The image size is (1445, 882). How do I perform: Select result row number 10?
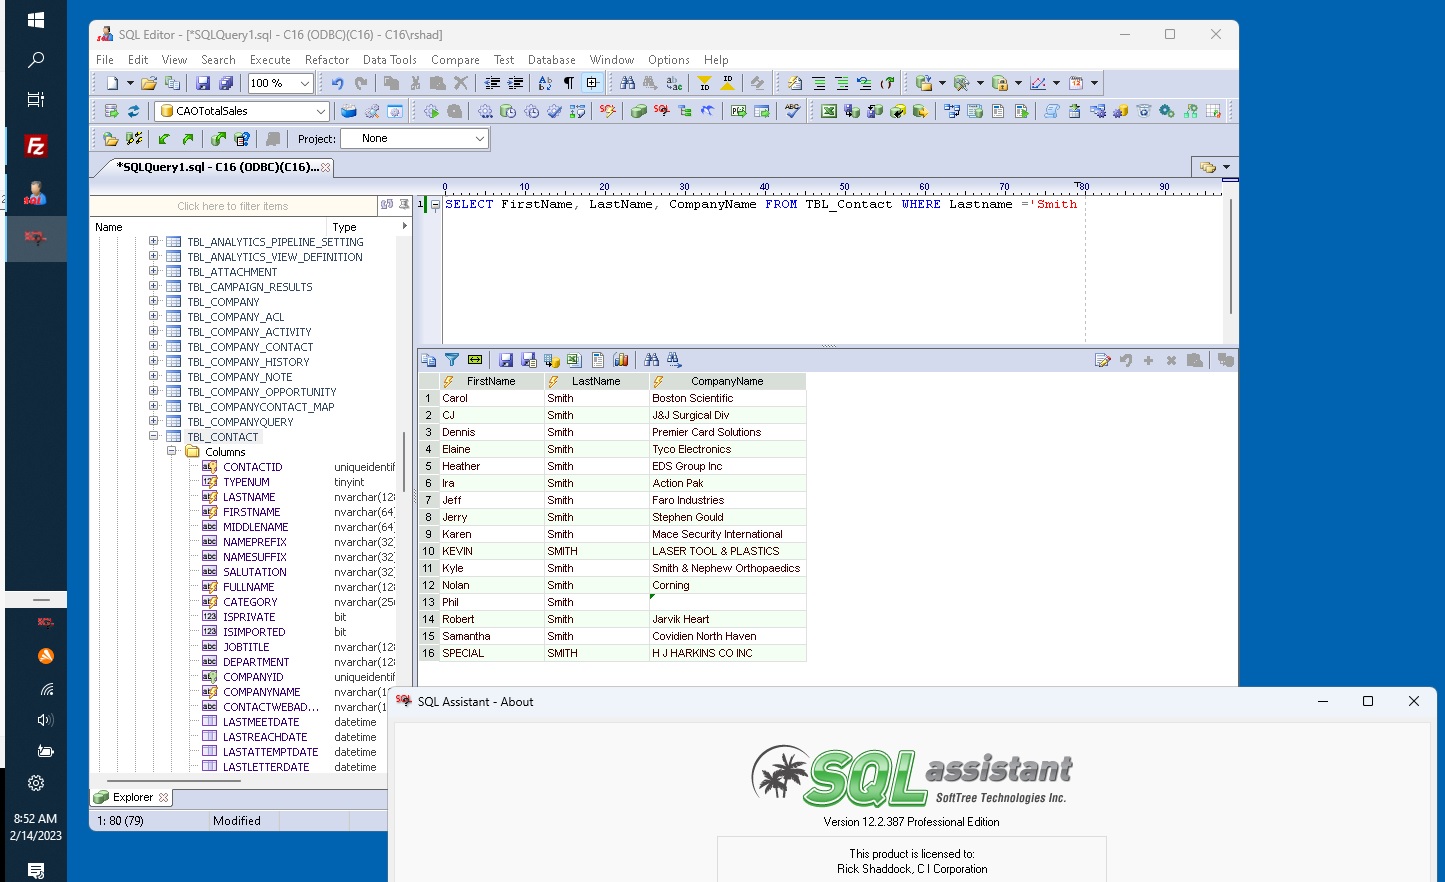[428, 551]
